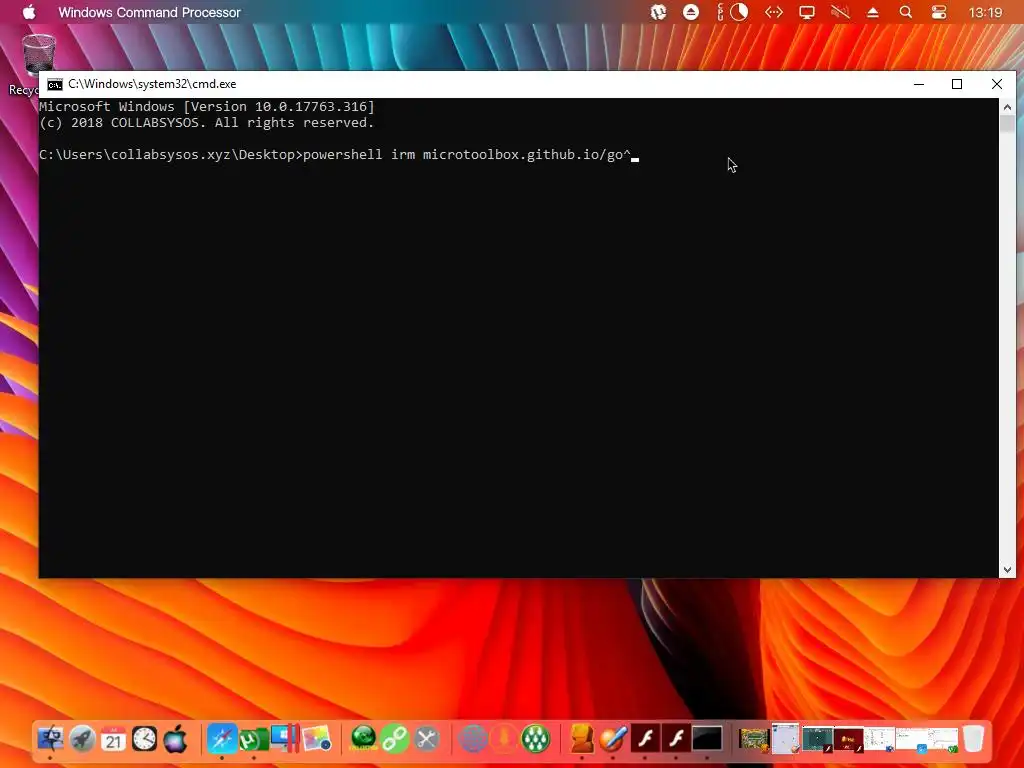This screenshot has height=768, width=1024.
Task: Open the uTorrent folder icon in dock
Action: [x=253, y=739]
